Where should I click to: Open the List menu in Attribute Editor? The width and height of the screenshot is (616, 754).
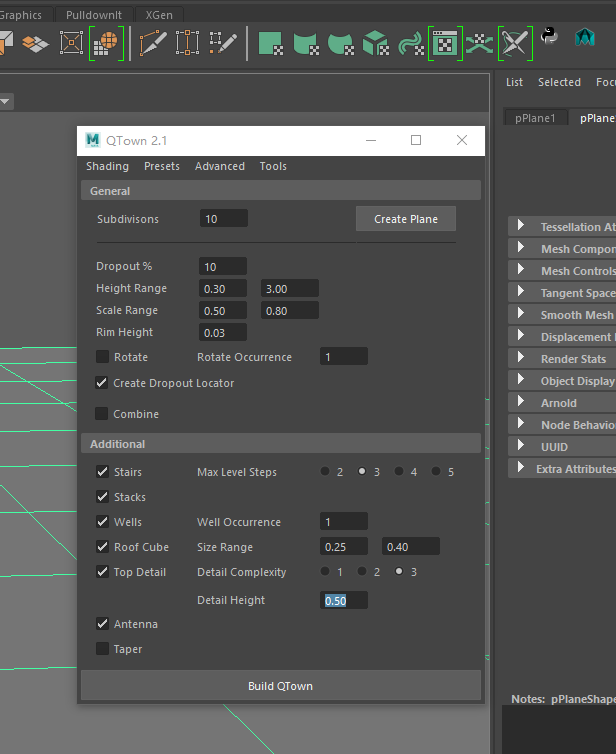514,82
